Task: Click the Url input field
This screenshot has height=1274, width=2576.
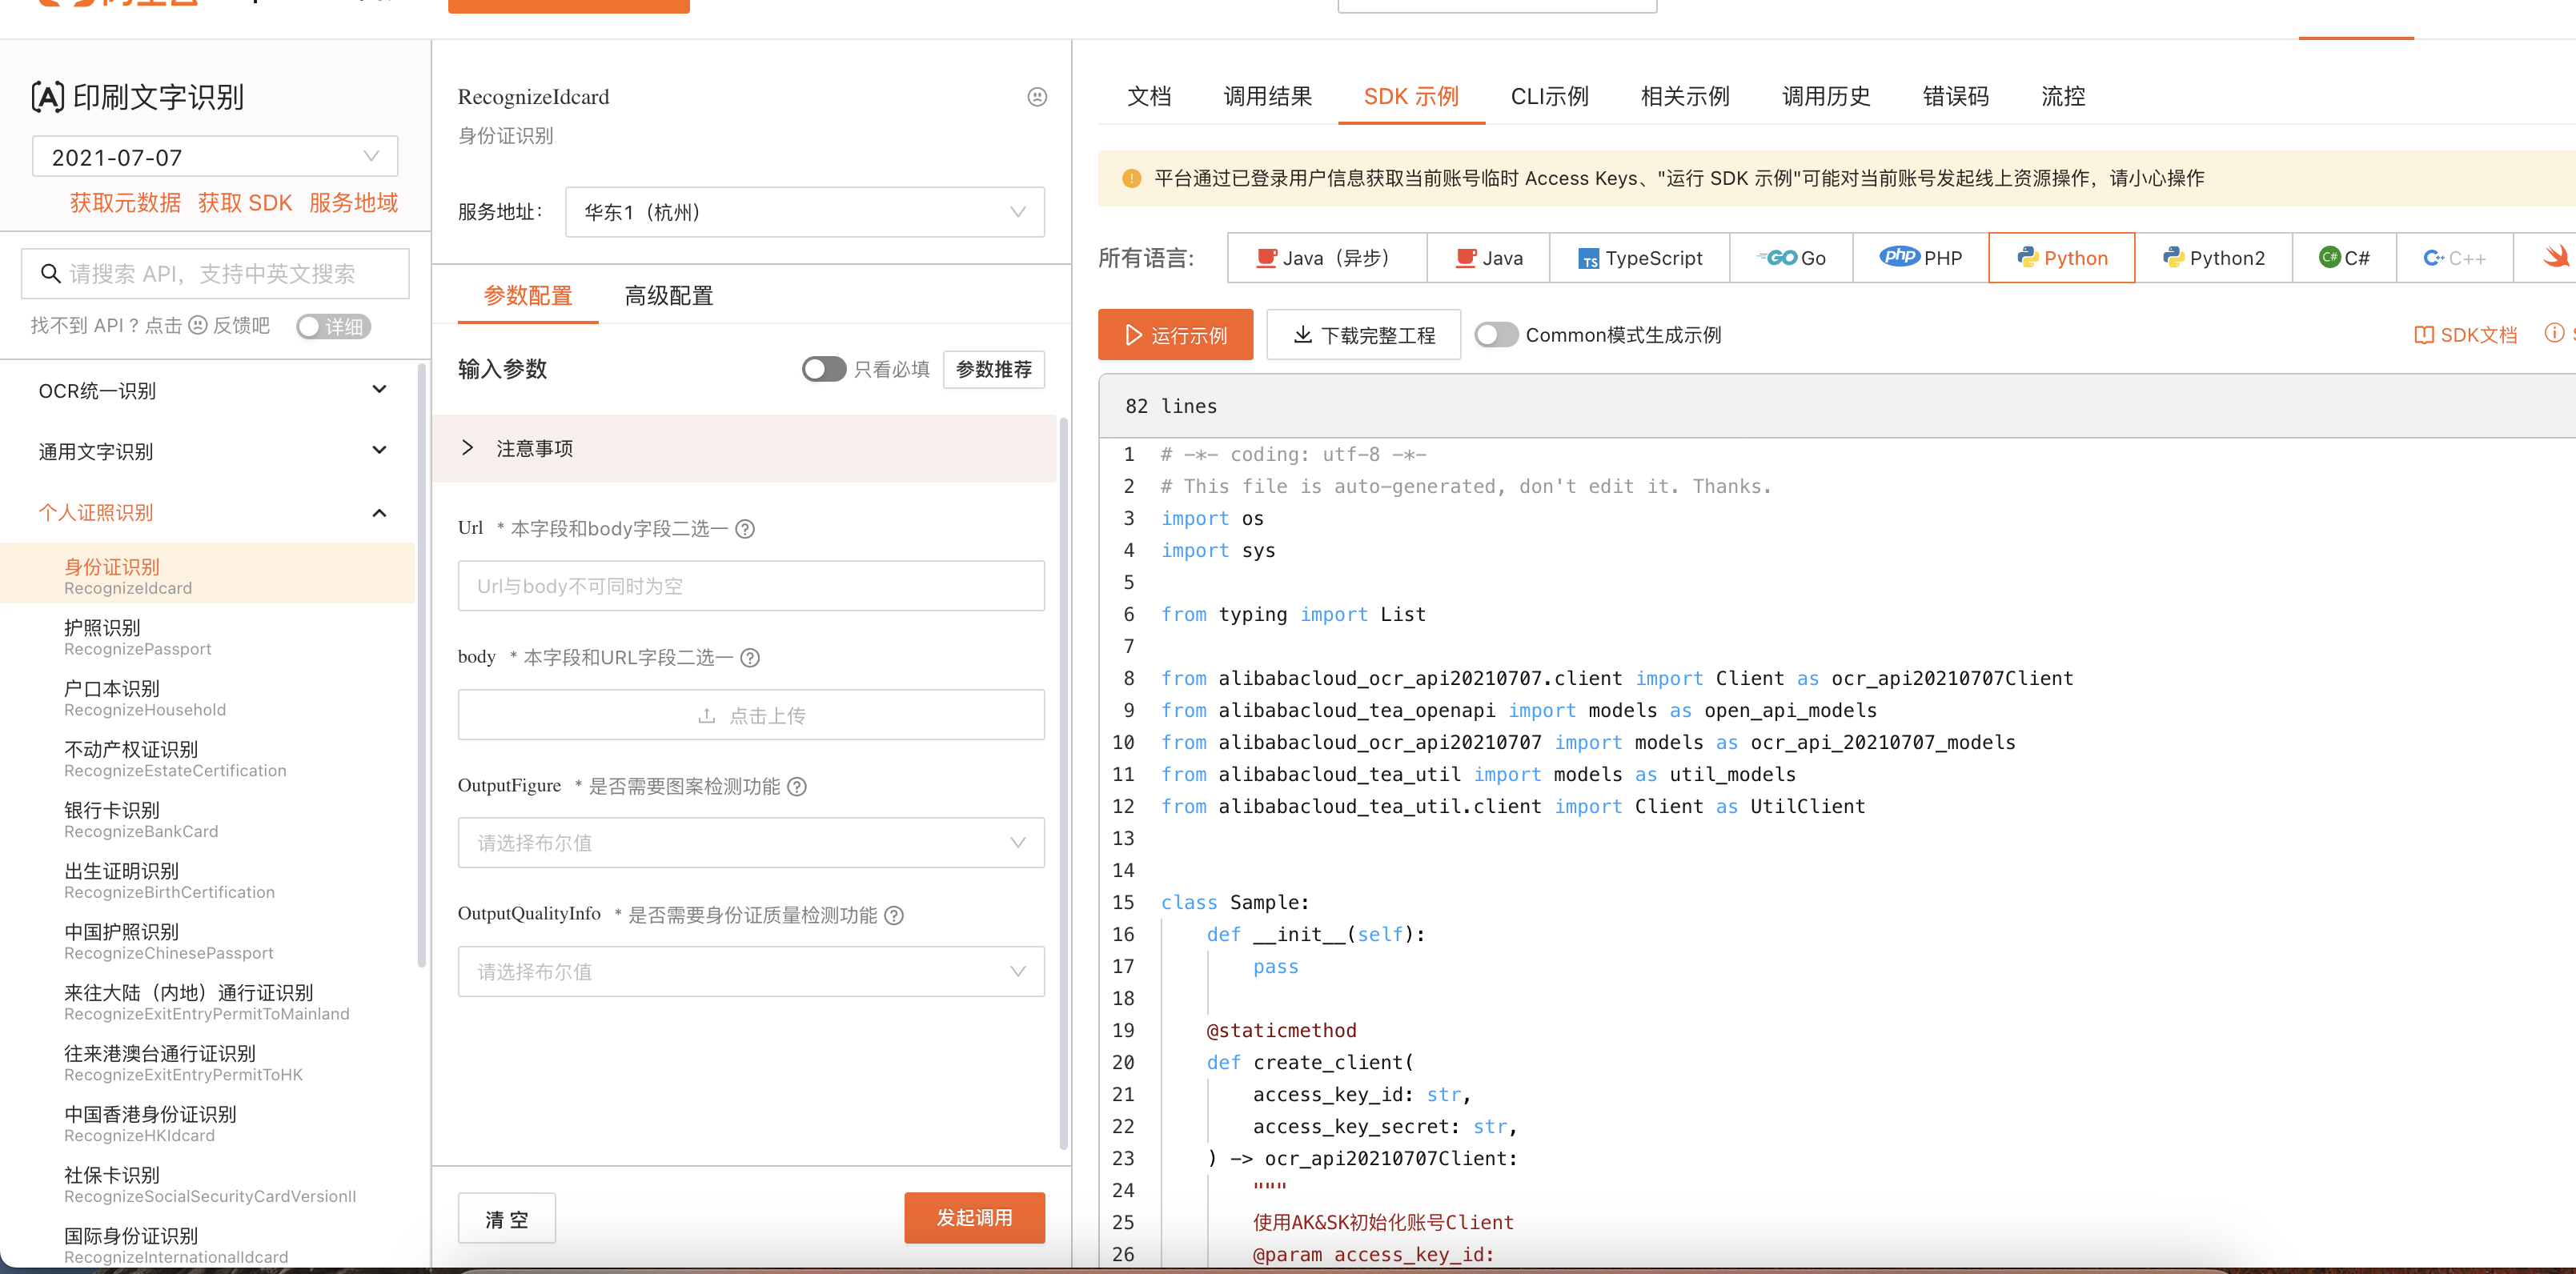Action: point(751,586)
